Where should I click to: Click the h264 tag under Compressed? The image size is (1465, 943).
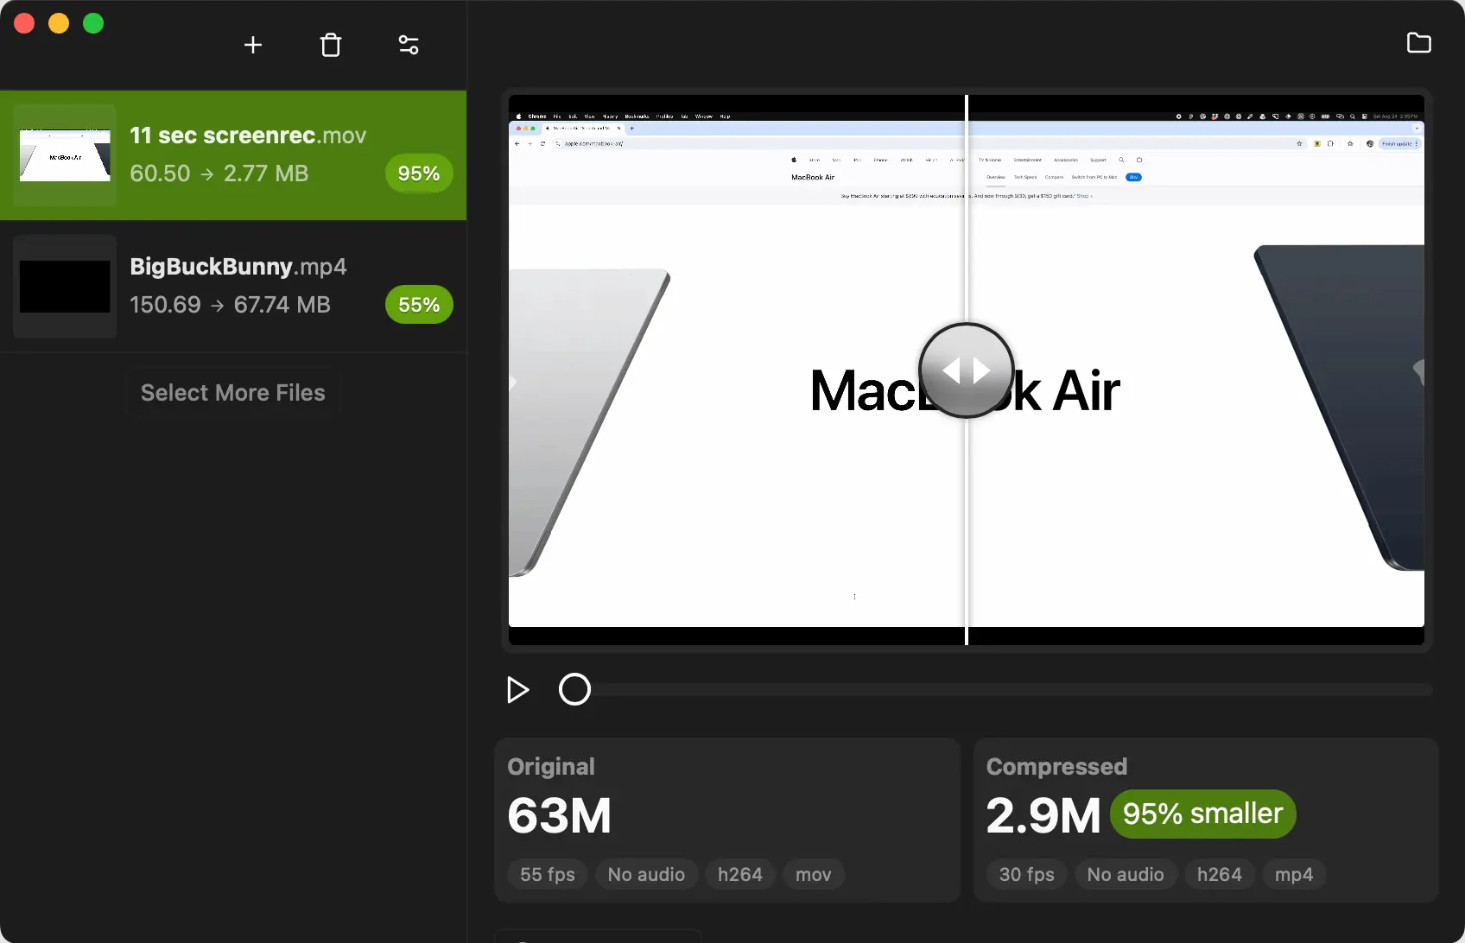click(1219, 875)
